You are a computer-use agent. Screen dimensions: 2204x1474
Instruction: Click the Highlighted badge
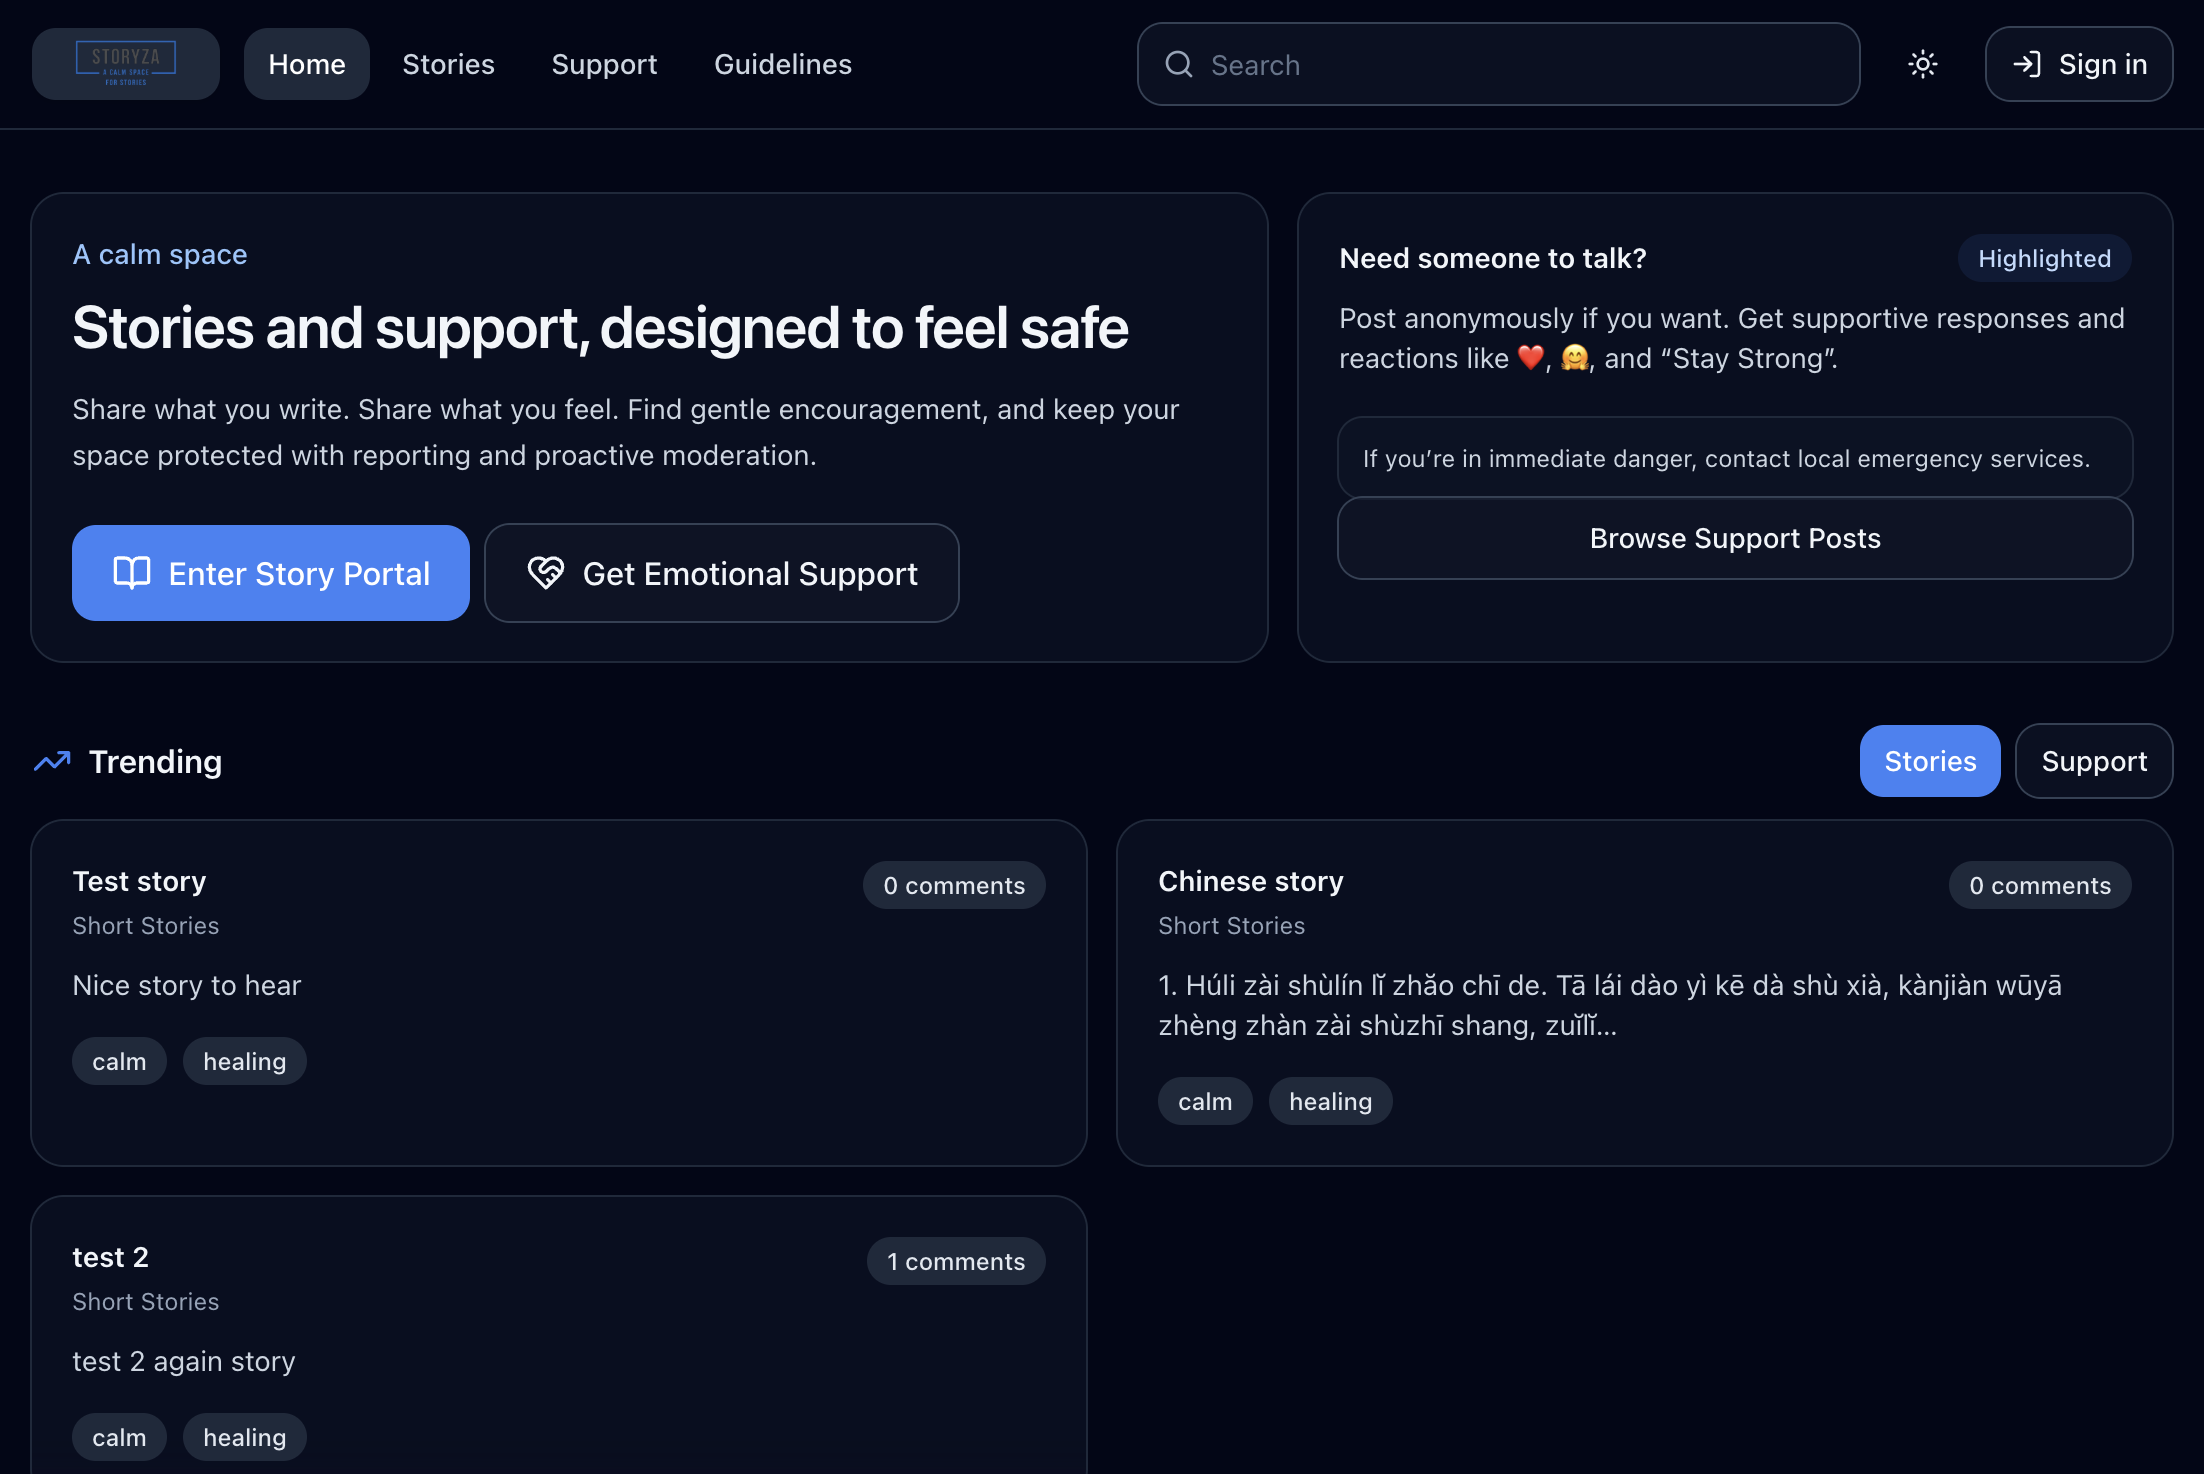tap(2044, 259)
